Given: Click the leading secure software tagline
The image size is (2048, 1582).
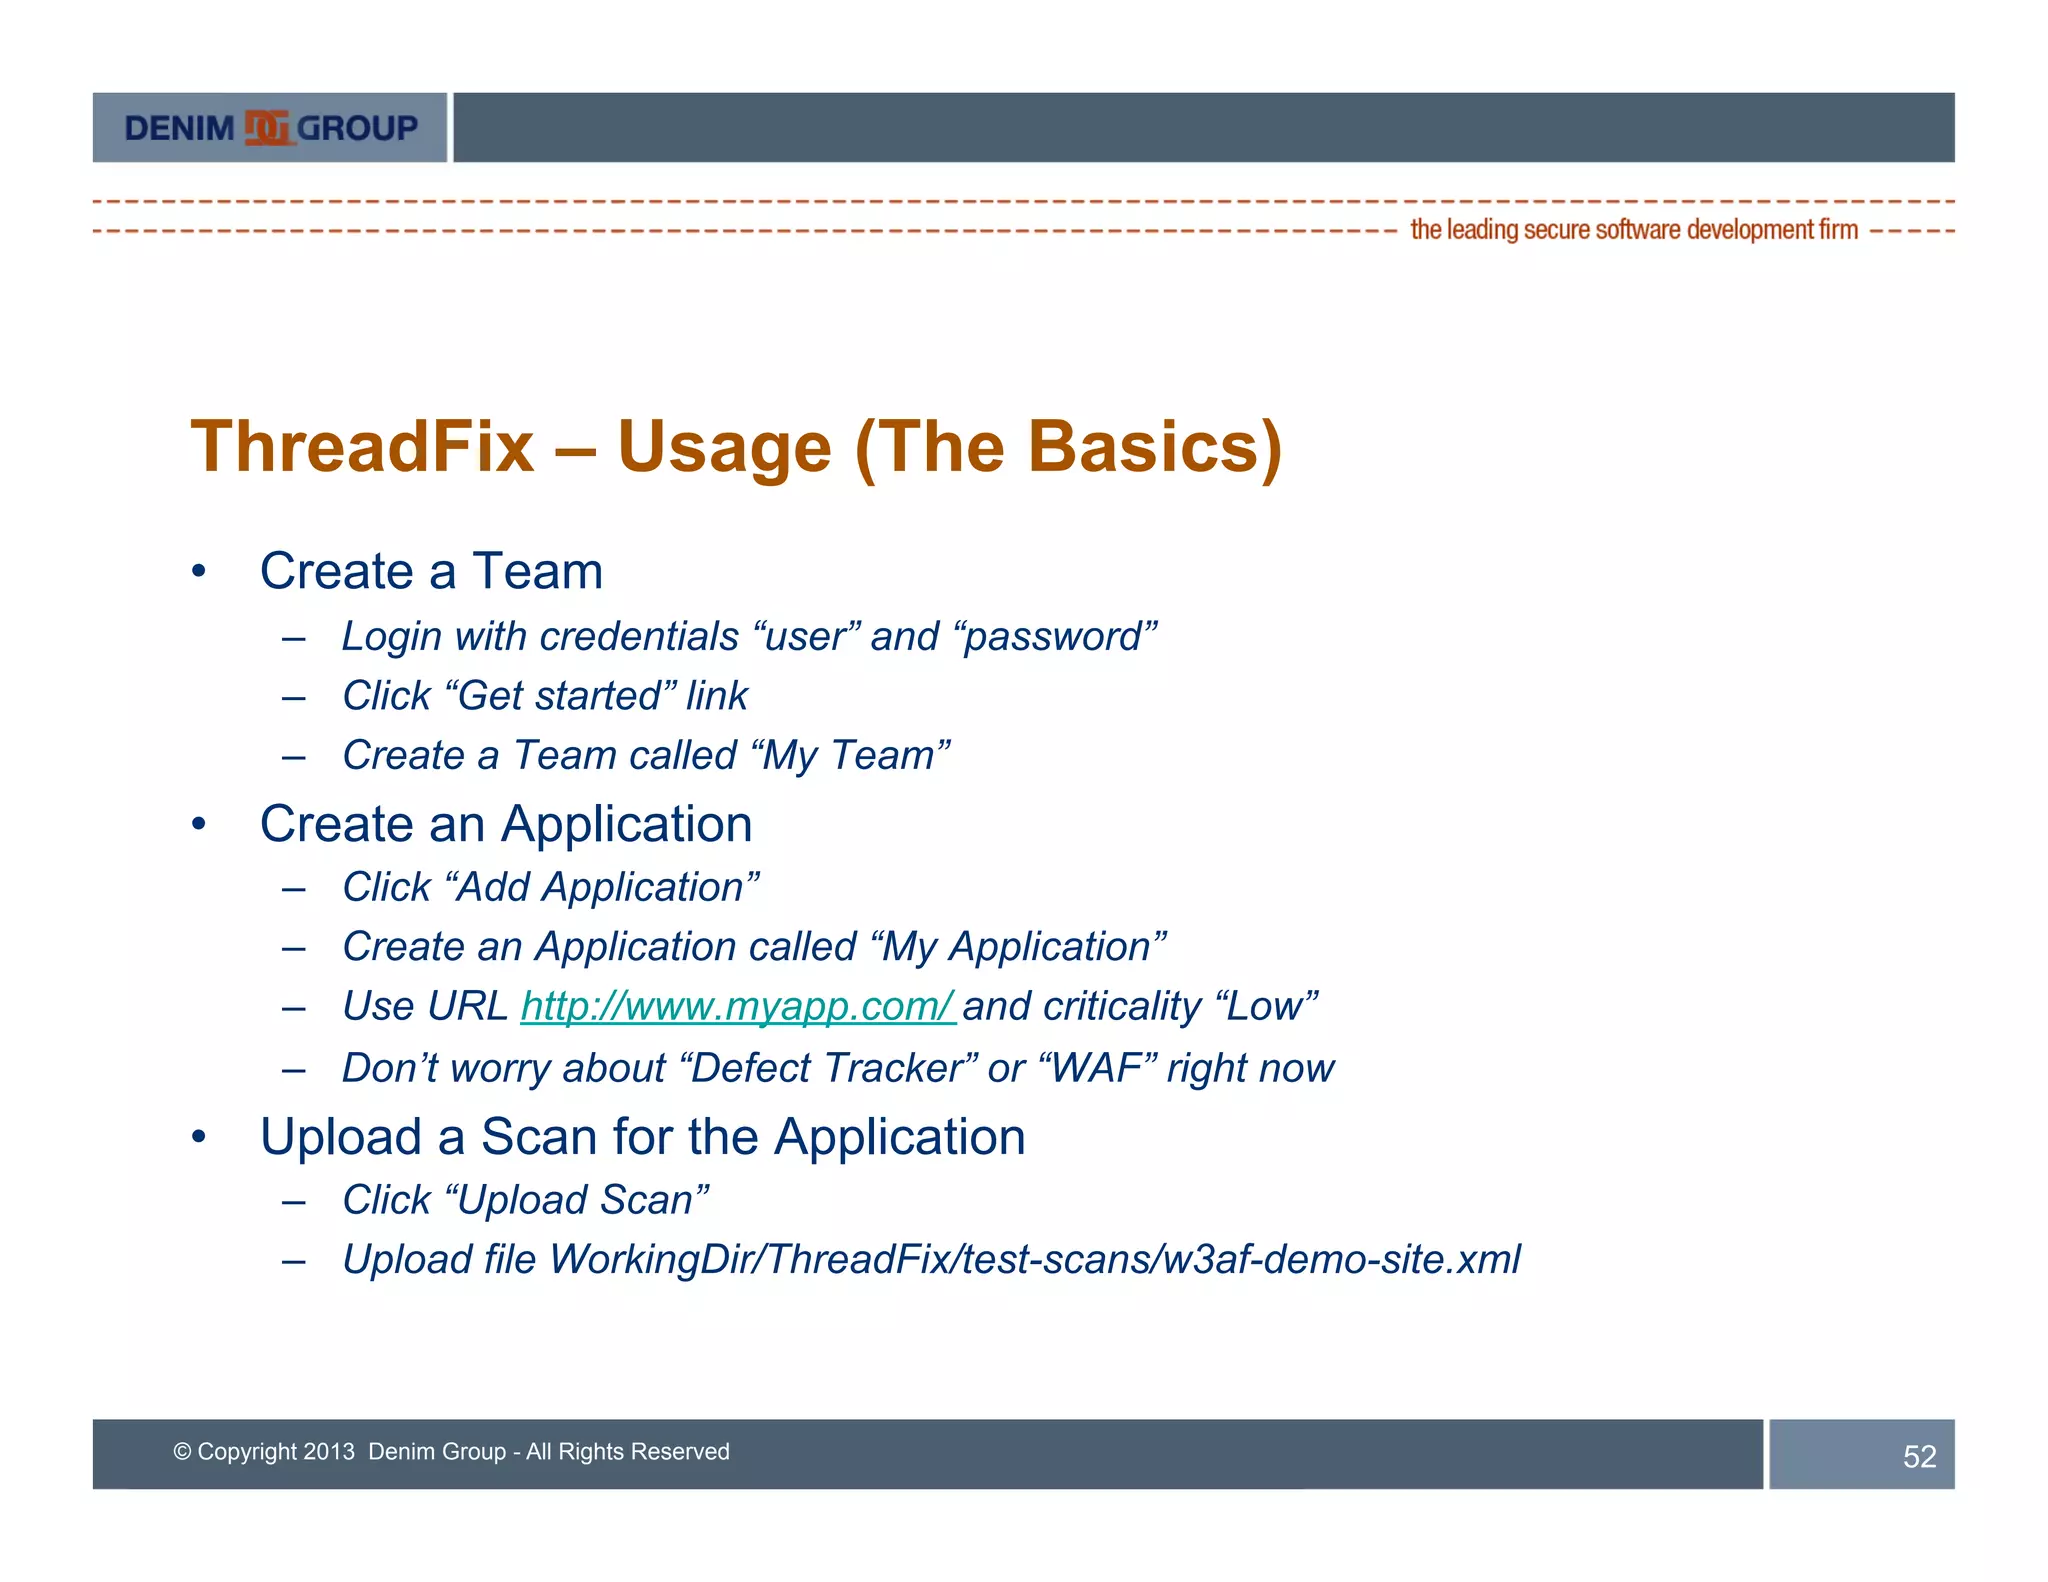Looking at the screenshot, I should click(x=1633, y=230).
